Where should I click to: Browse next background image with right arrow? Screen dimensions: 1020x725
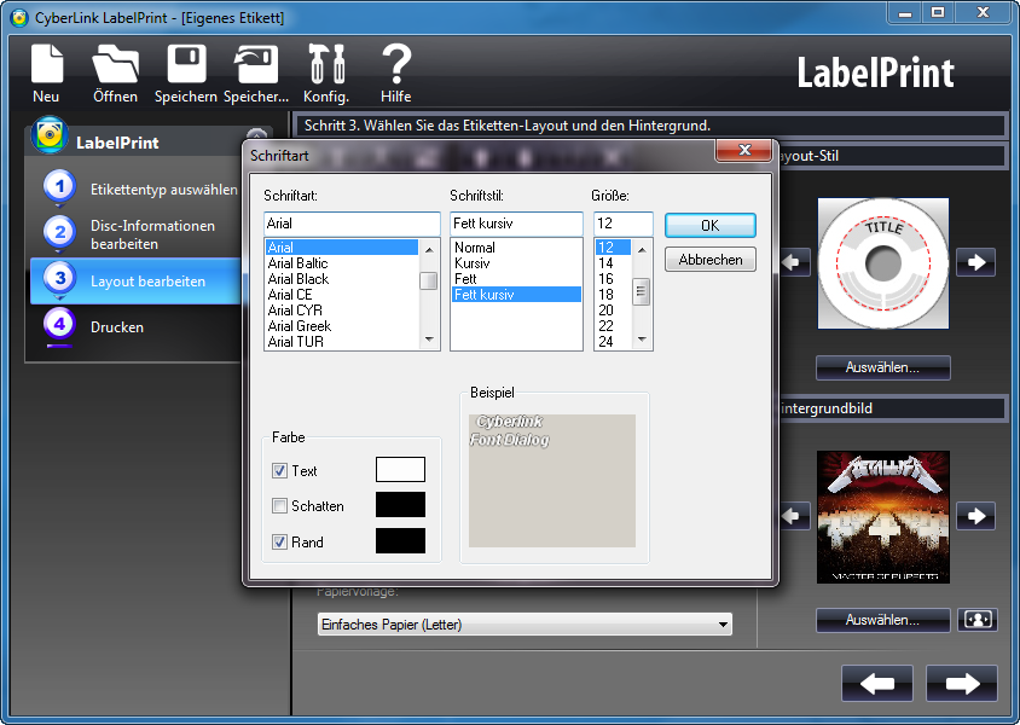pos(975,515)
